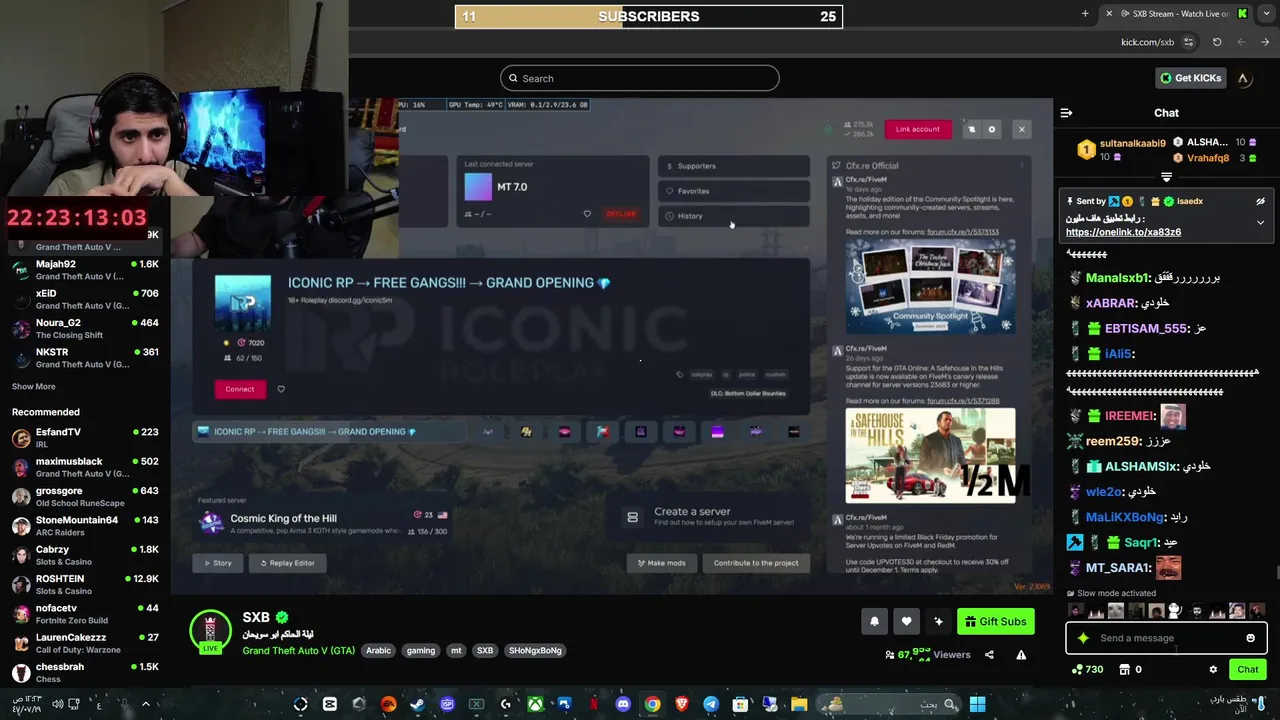The width and height of the screenshot is (1280, 720).
Task: Click chat username MaLiKXBoNg
Action: click(1124, 517)
